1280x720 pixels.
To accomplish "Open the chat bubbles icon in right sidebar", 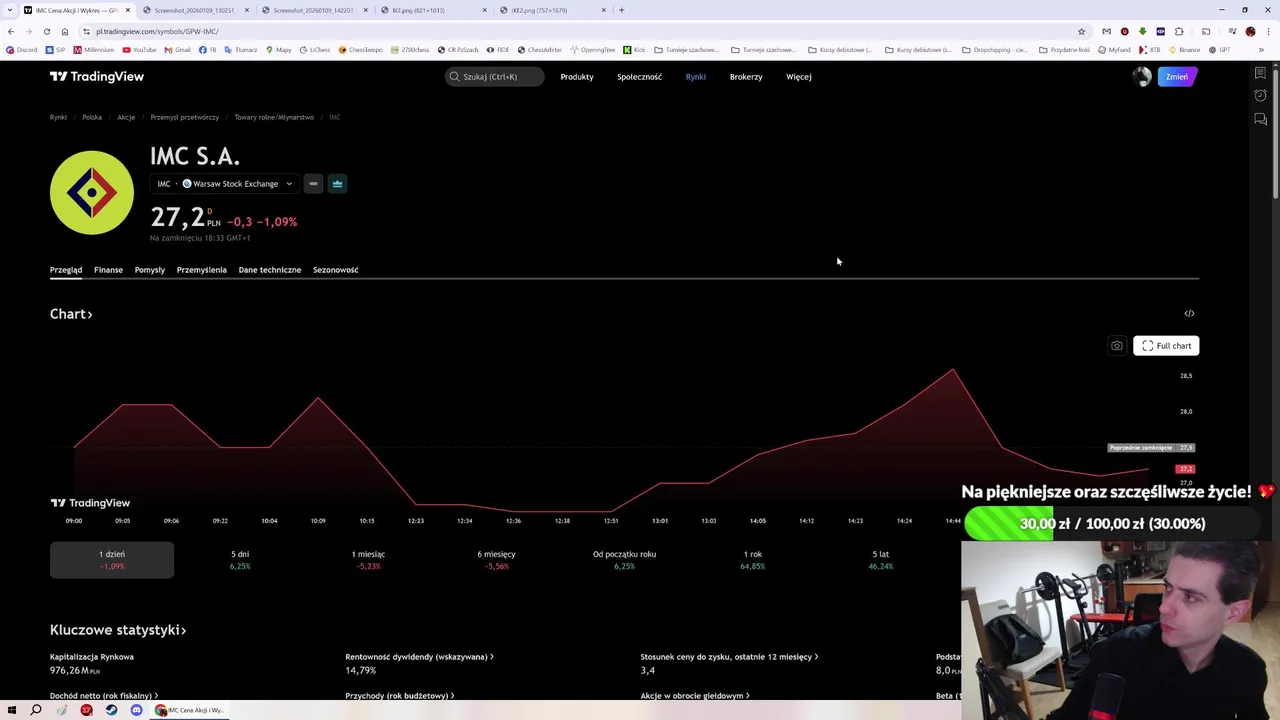I will [x=1260, y=119].
